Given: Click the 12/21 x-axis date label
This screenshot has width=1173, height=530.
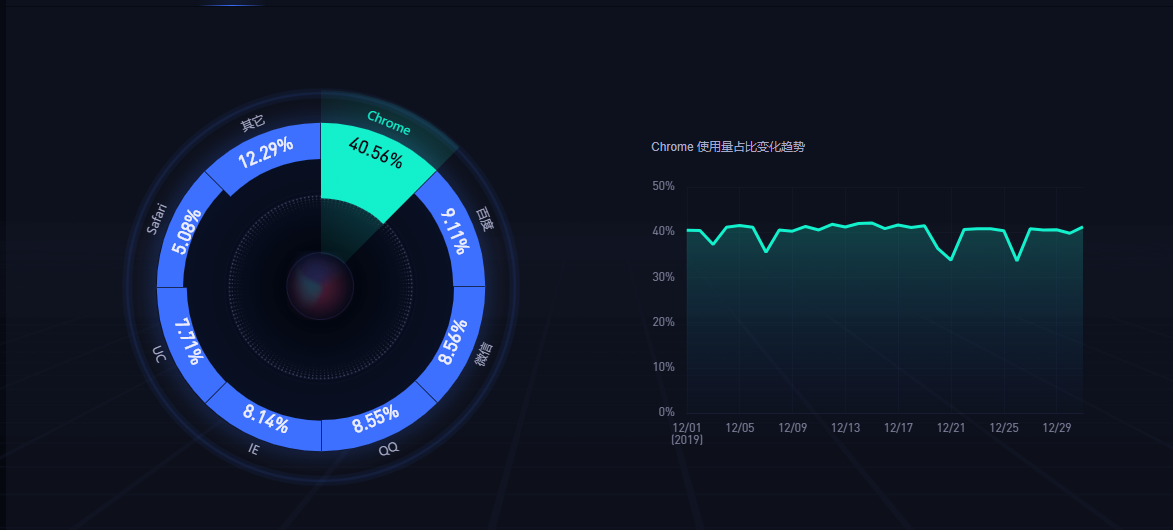Looking at the screenshot, I should pyautogui.click(x=951, y=428).
